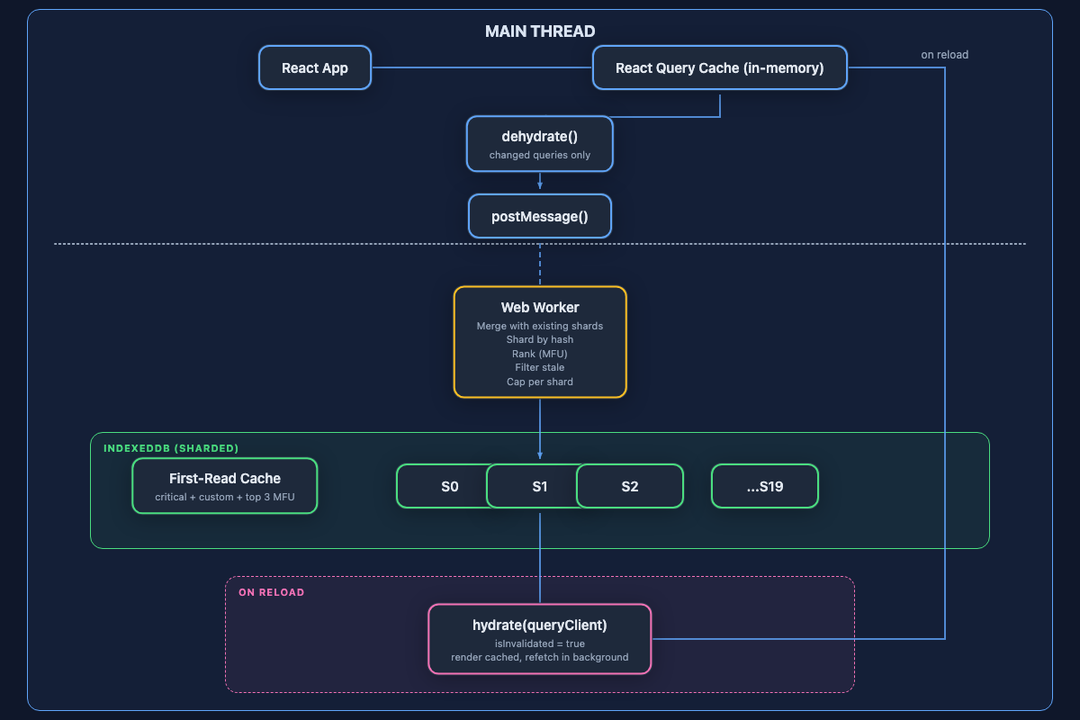Image resolution: width=1080 pixels, height=720 pixels.
Task: Click the MAIN THREAD heading
Action: (540, 31)
